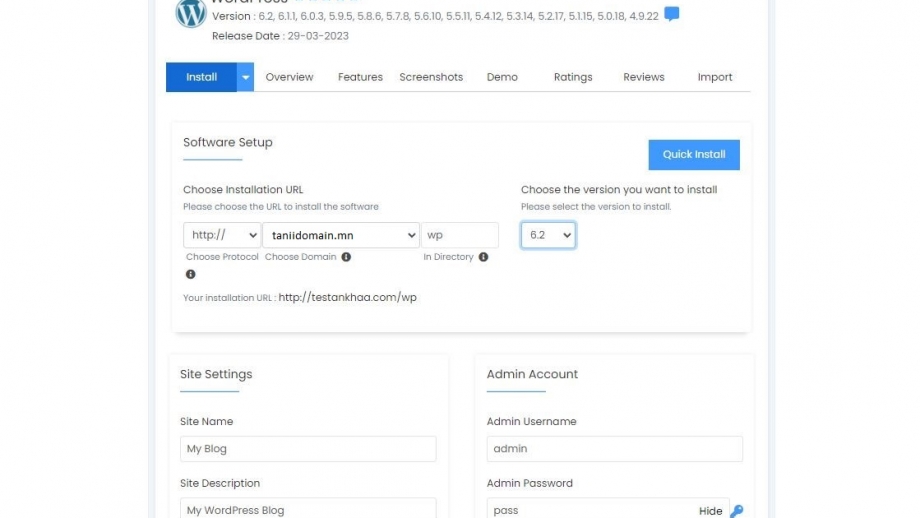The height and width of the screenshot is (518, 920).
Task: Expand the Install tab dropdown arrow
Action: [245, 77]
